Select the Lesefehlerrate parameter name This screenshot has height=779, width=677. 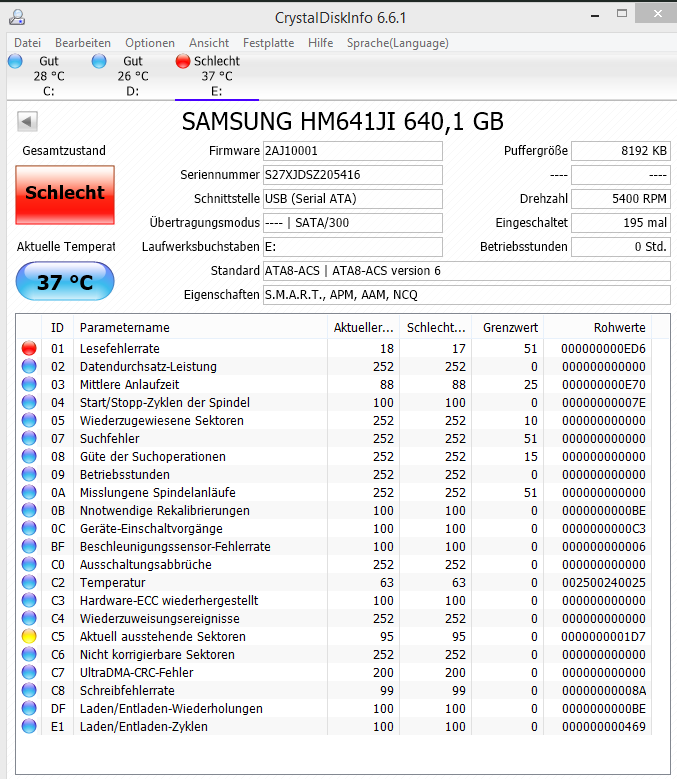pyautogui.click(x=120, y=349)
